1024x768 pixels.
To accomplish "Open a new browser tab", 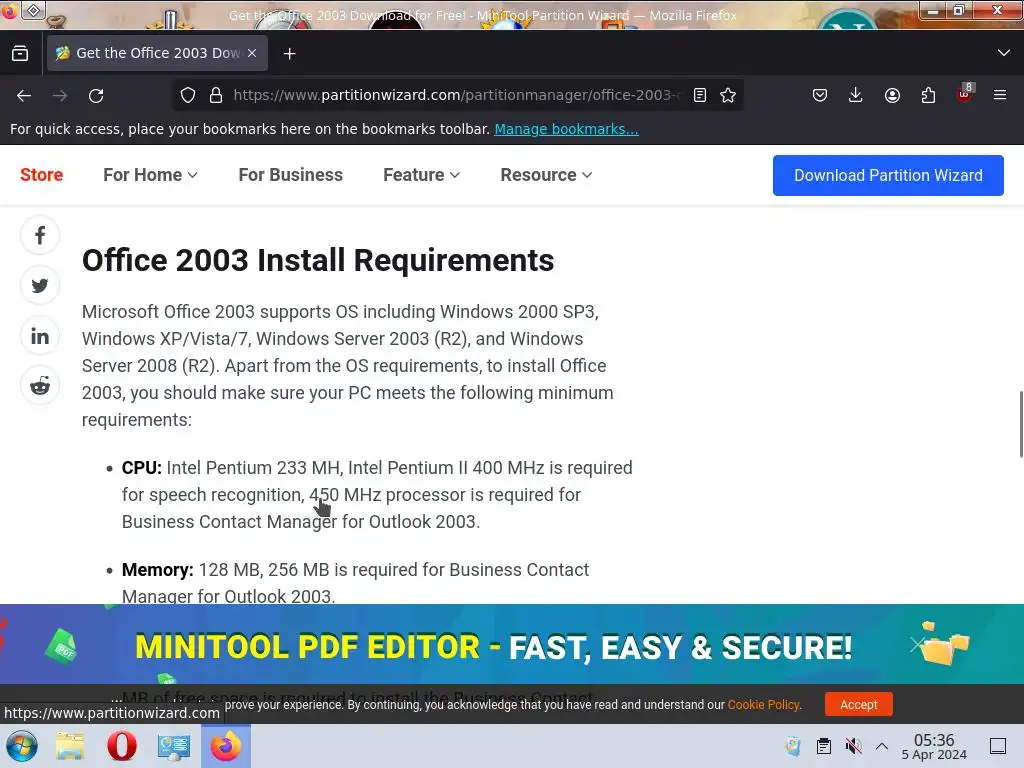I will point(289,54).
